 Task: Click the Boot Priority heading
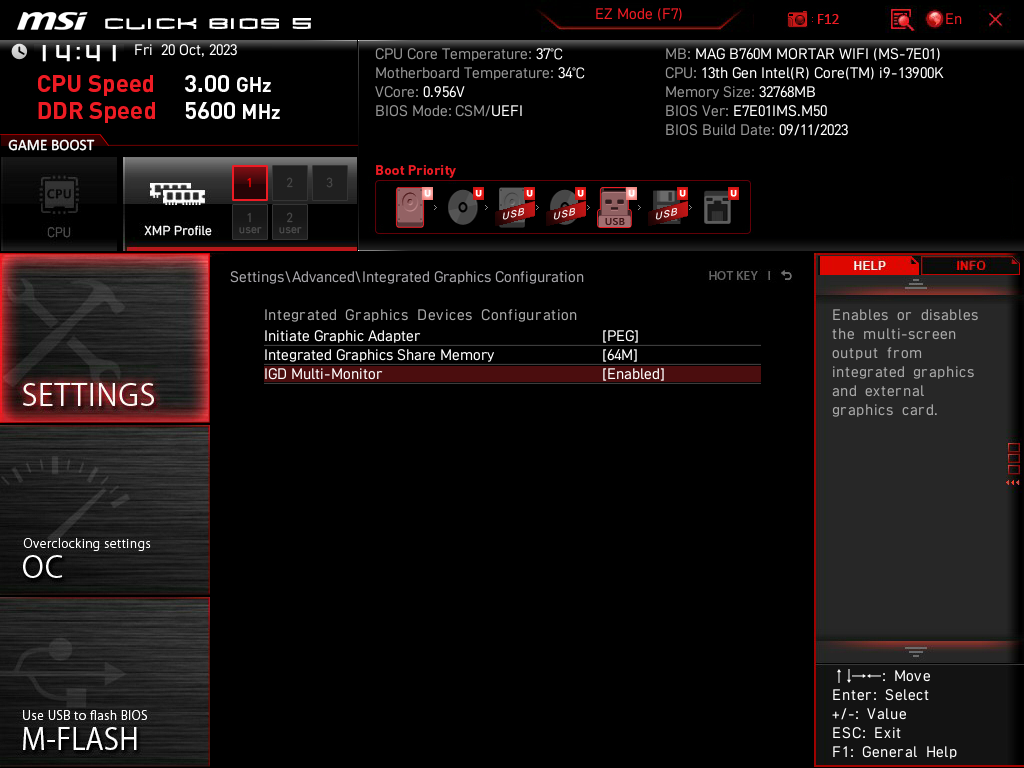[415, 170]
